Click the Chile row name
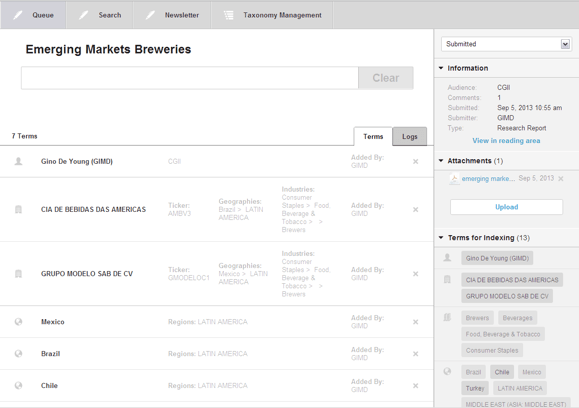Image resolution: width=579 pixels, height=408 pixels. tap(49, 385)
